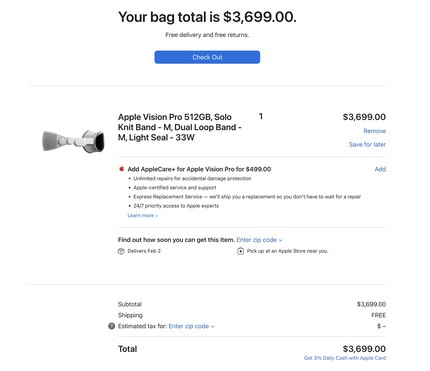The width and height of the screenshot is (430, 371).
Task: Click the red AppleCare+ apple logo icon
Action: pos(122,169)
